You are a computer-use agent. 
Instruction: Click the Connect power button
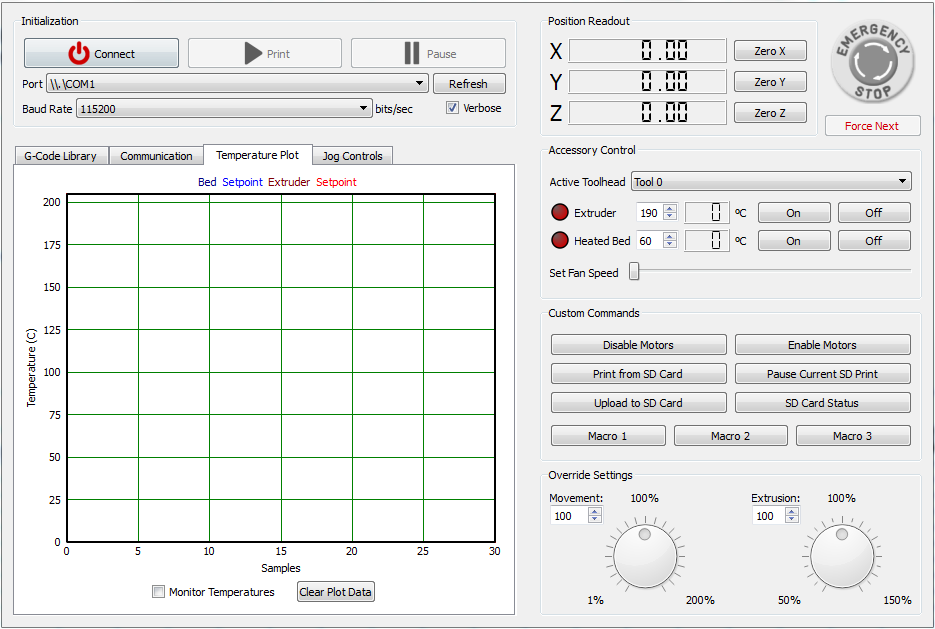[x=101, y=54]
